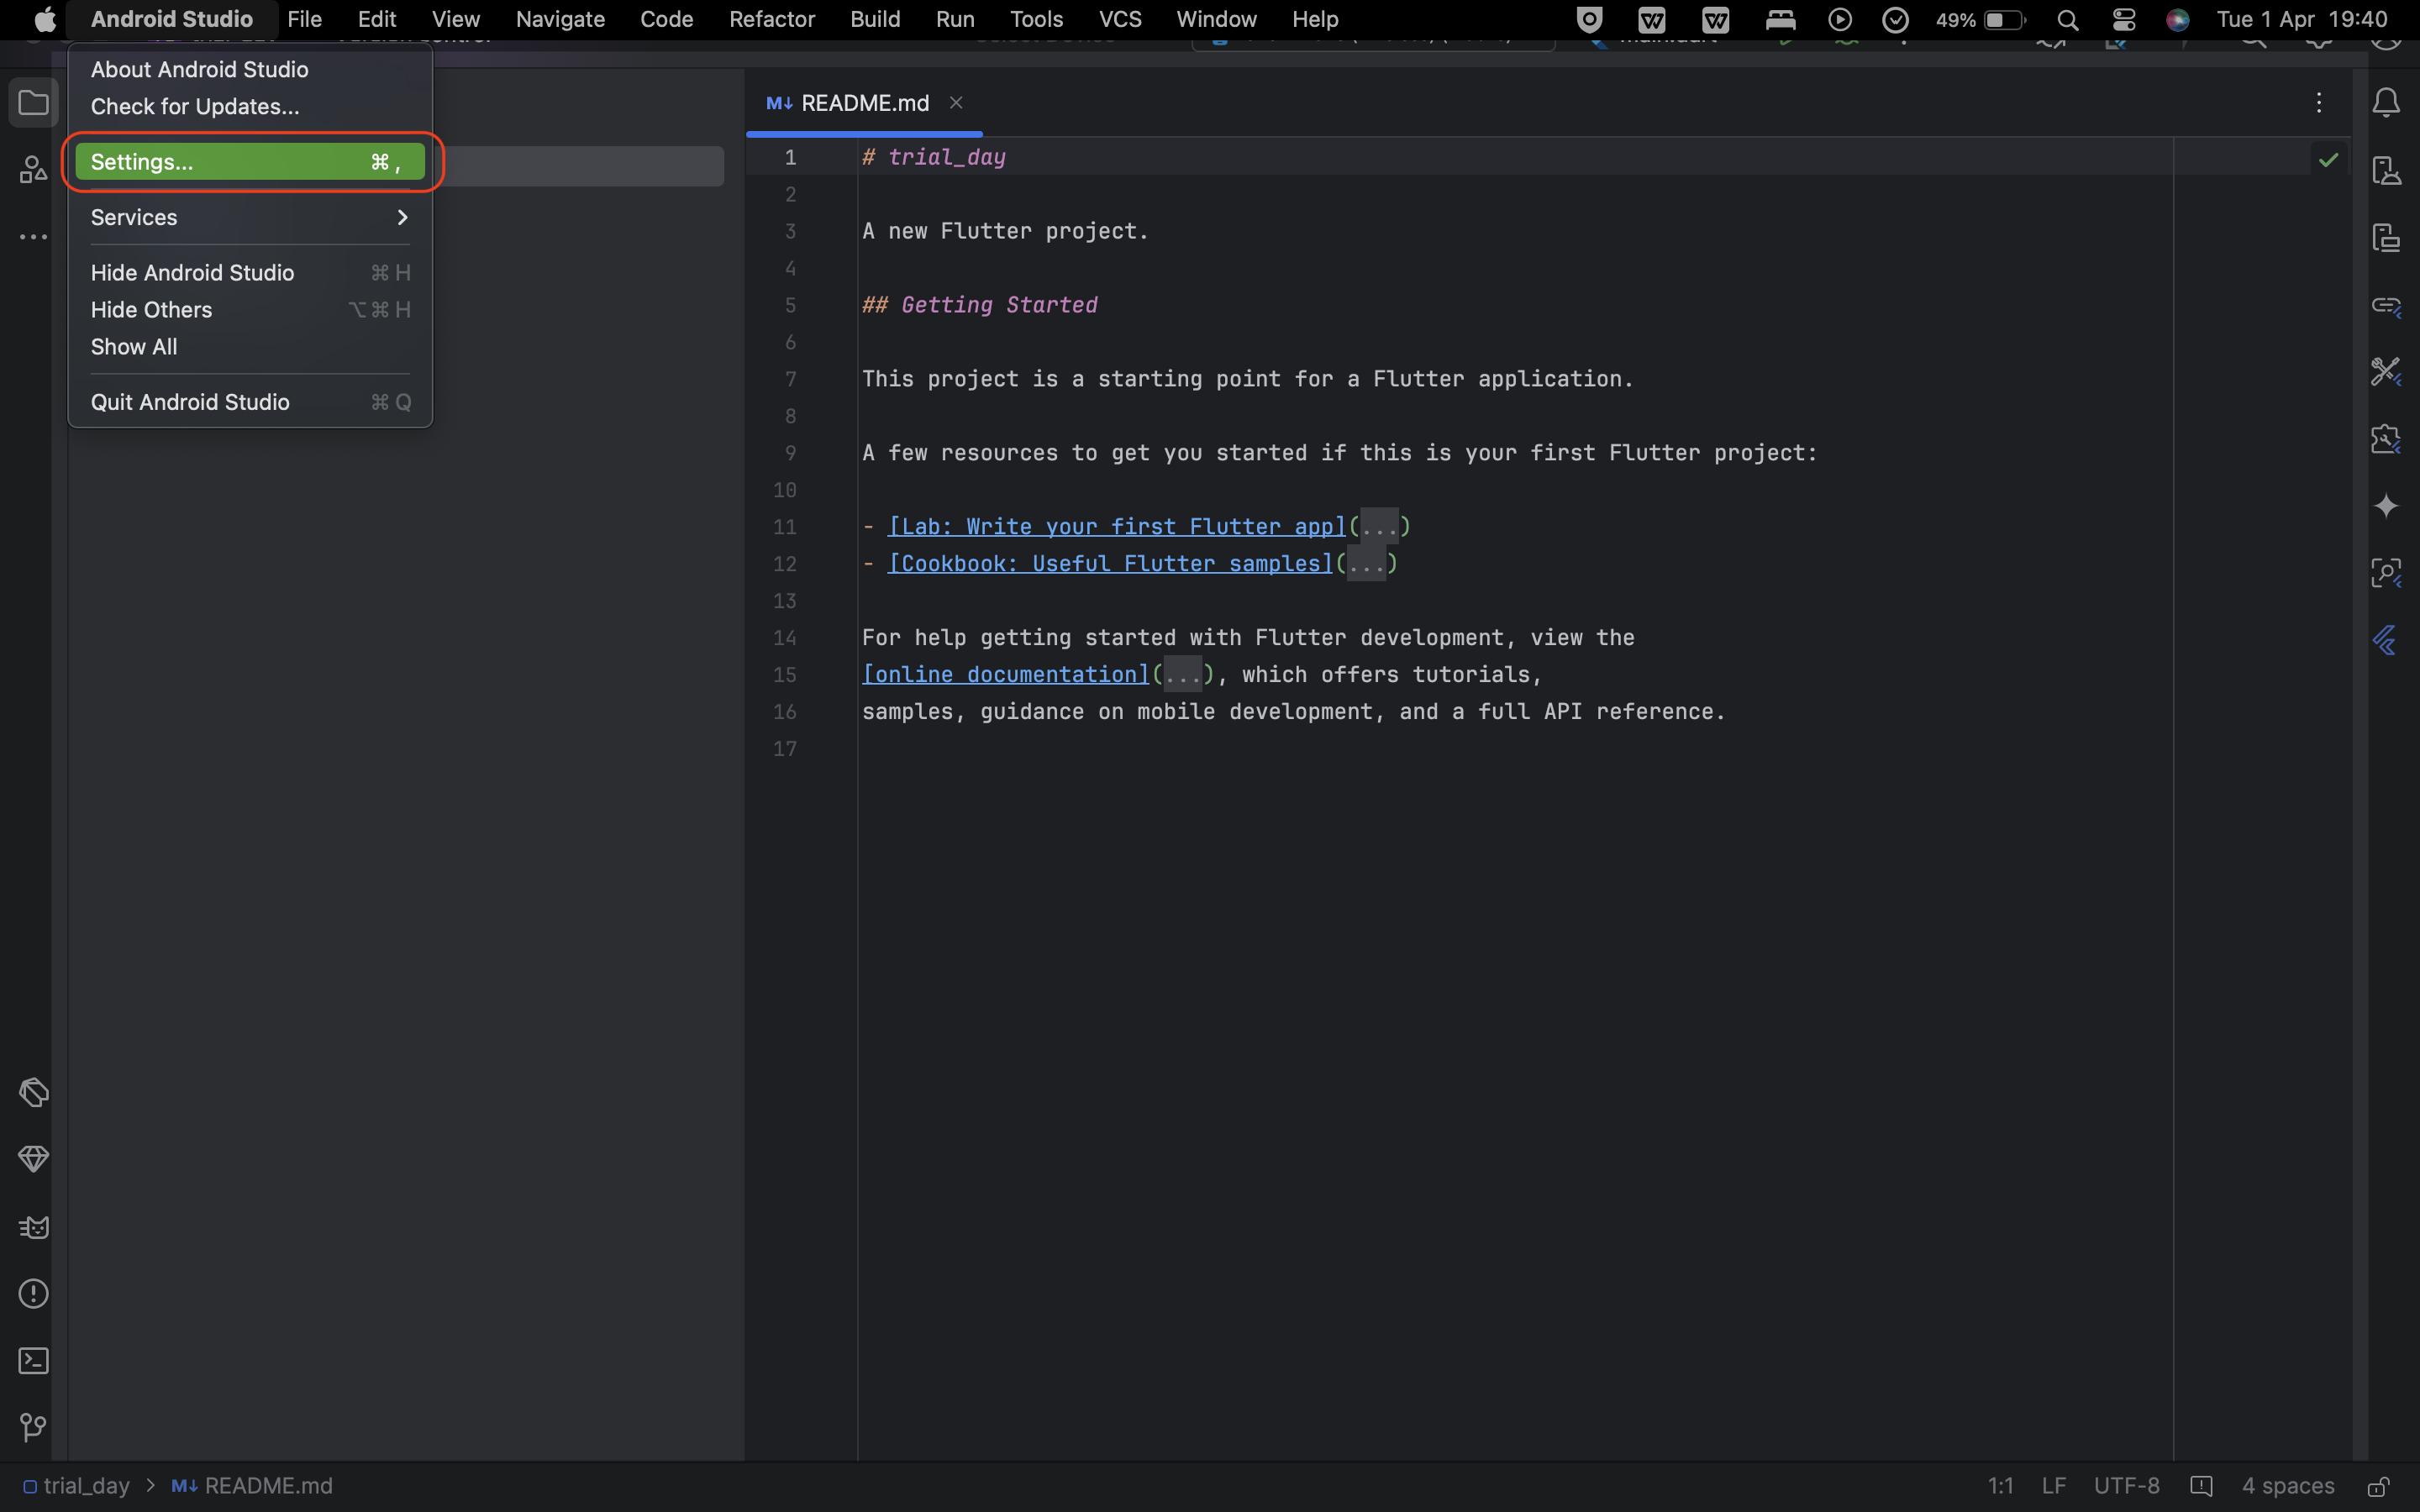
Task: Expand the folded URL on line 15
Action: click(x=1182, y=675)
